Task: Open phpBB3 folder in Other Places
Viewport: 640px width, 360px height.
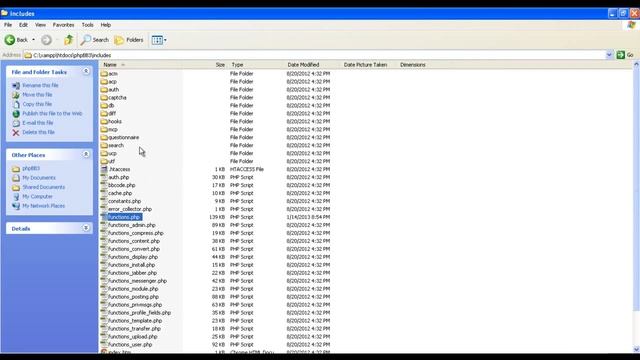Action: coord(31,168)
